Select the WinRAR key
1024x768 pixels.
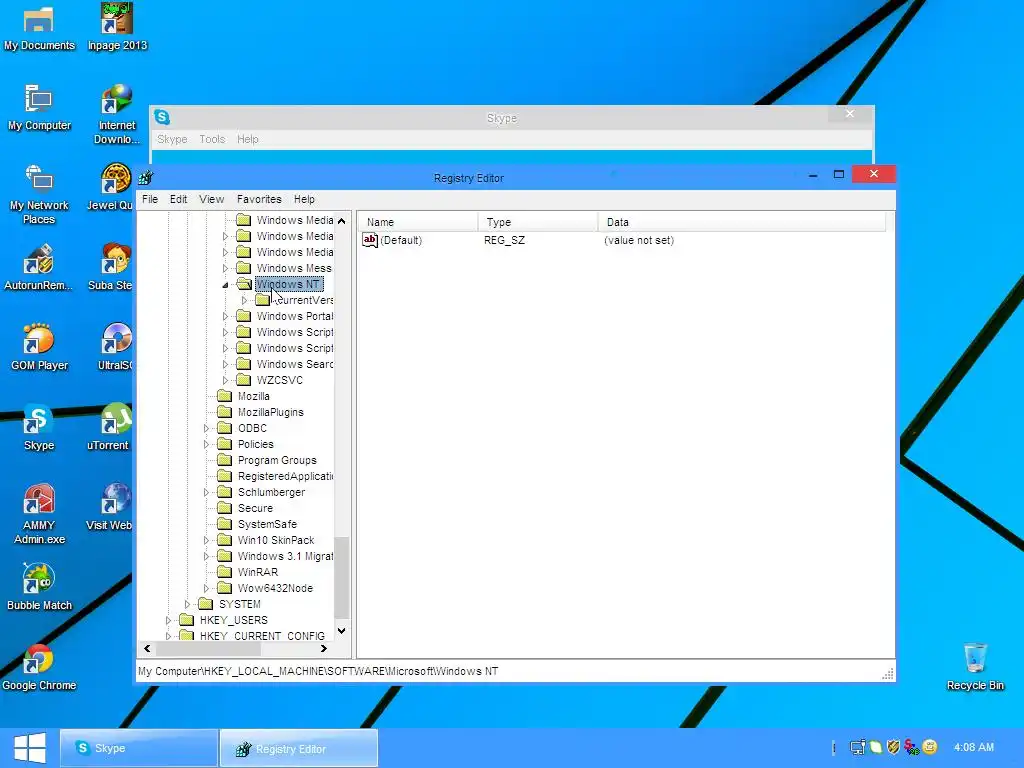(257, 572)
